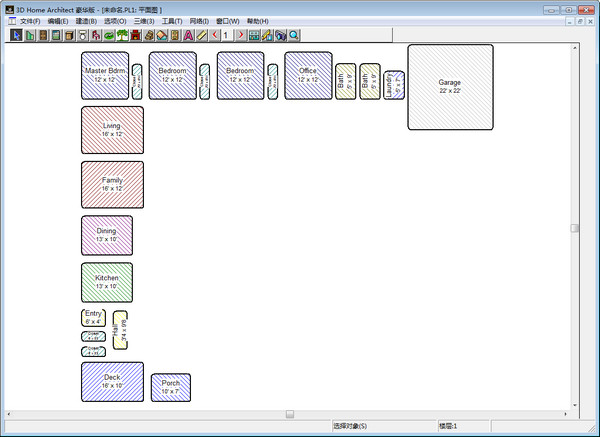Viewport: 600px width, 437px height.
Task: Expand the 三维(3) menu
Action: 144,21
